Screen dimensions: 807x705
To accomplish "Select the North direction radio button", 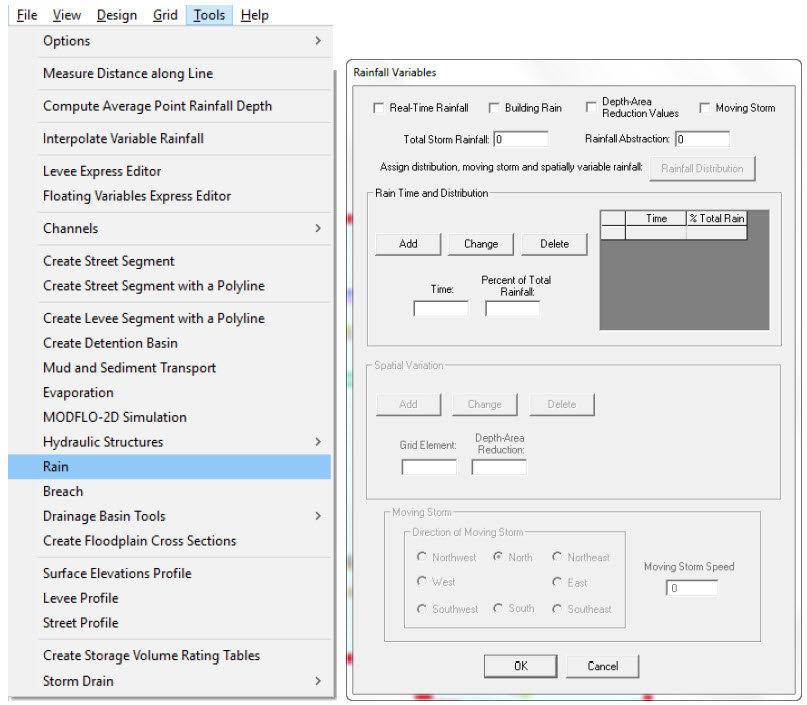I will click(498, 557).
